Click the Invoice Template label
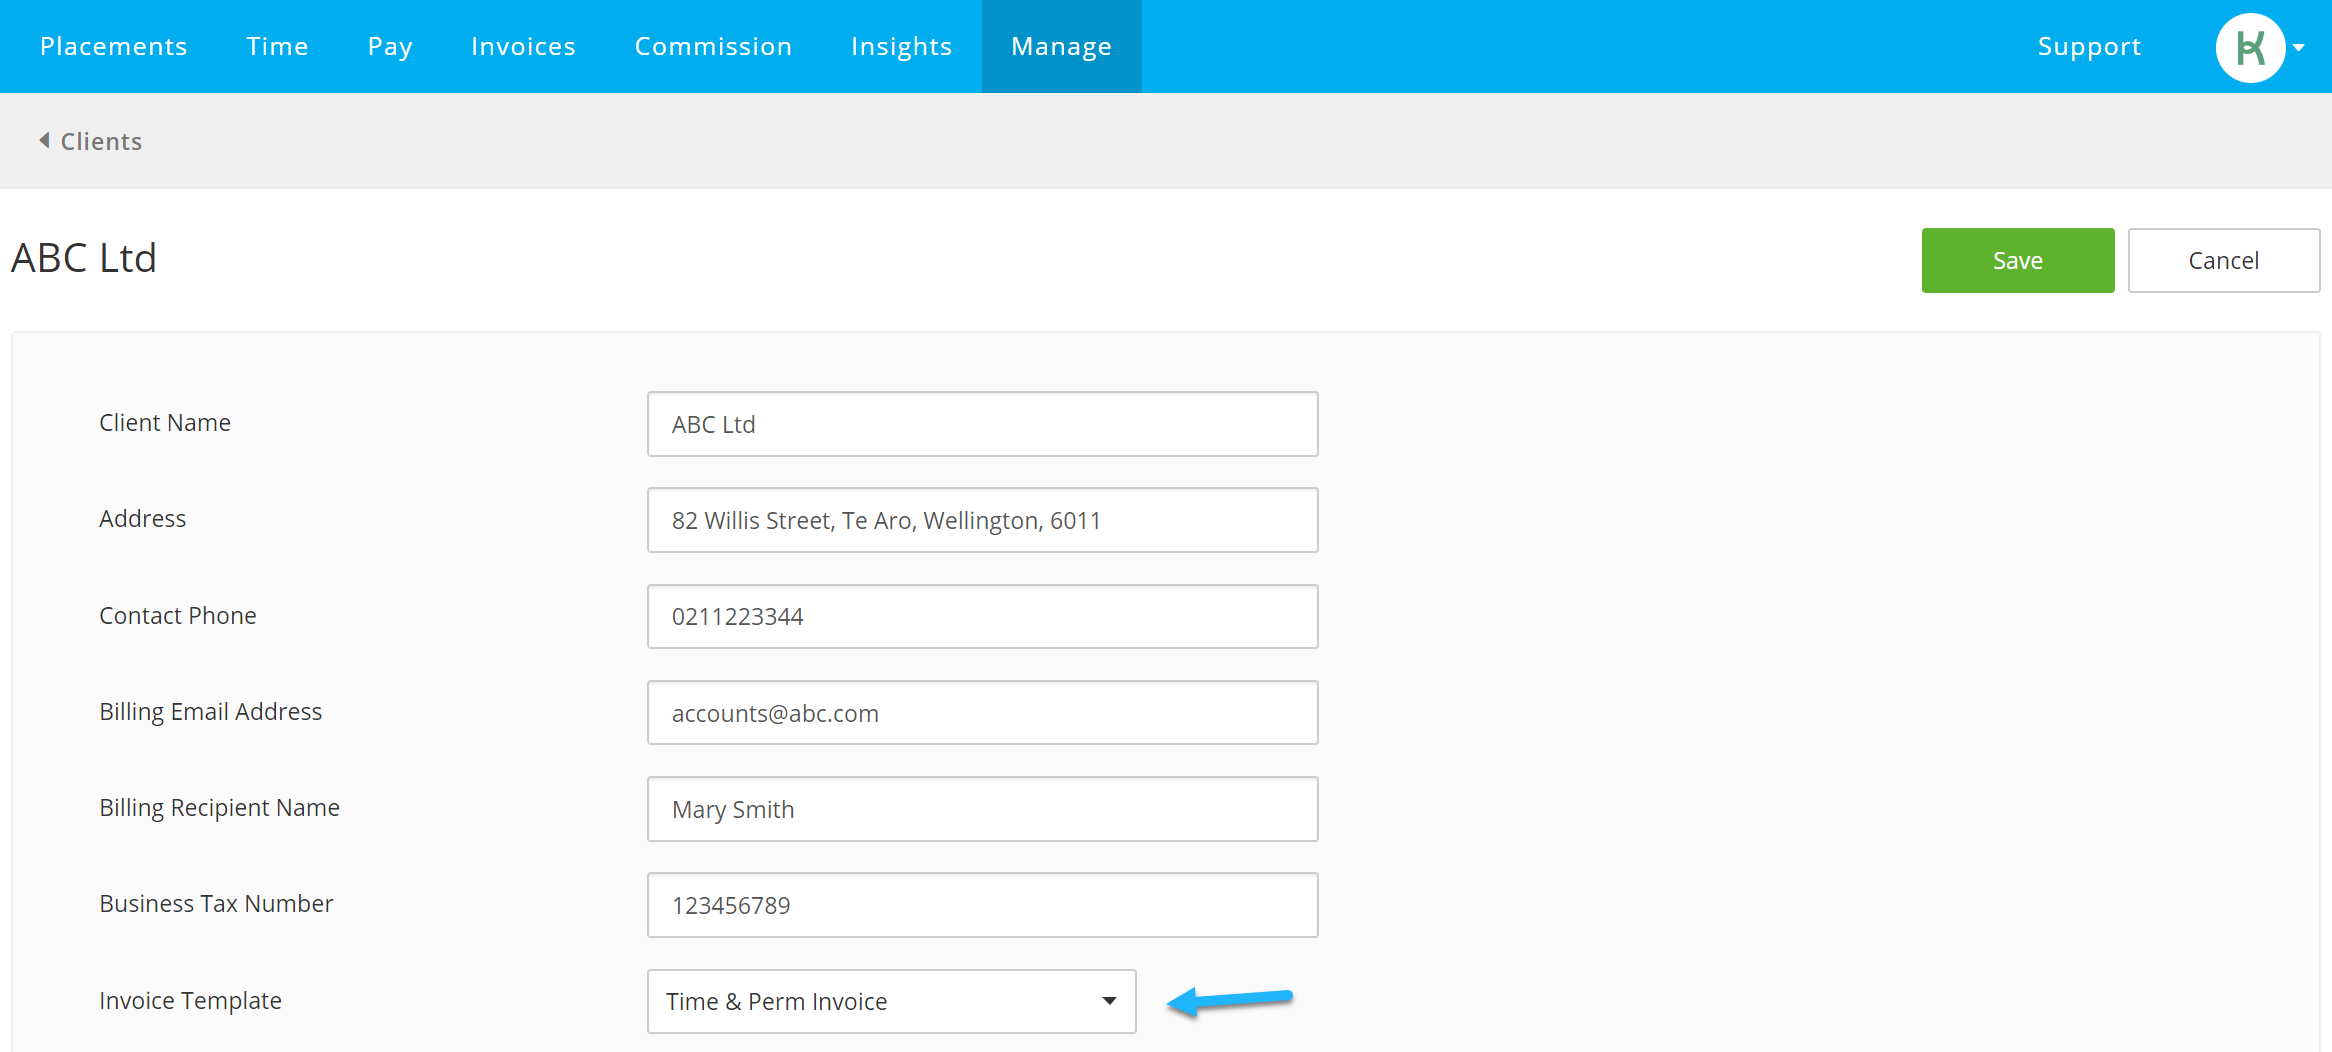This screenshot has height=1052, width=2332. 190,1001
